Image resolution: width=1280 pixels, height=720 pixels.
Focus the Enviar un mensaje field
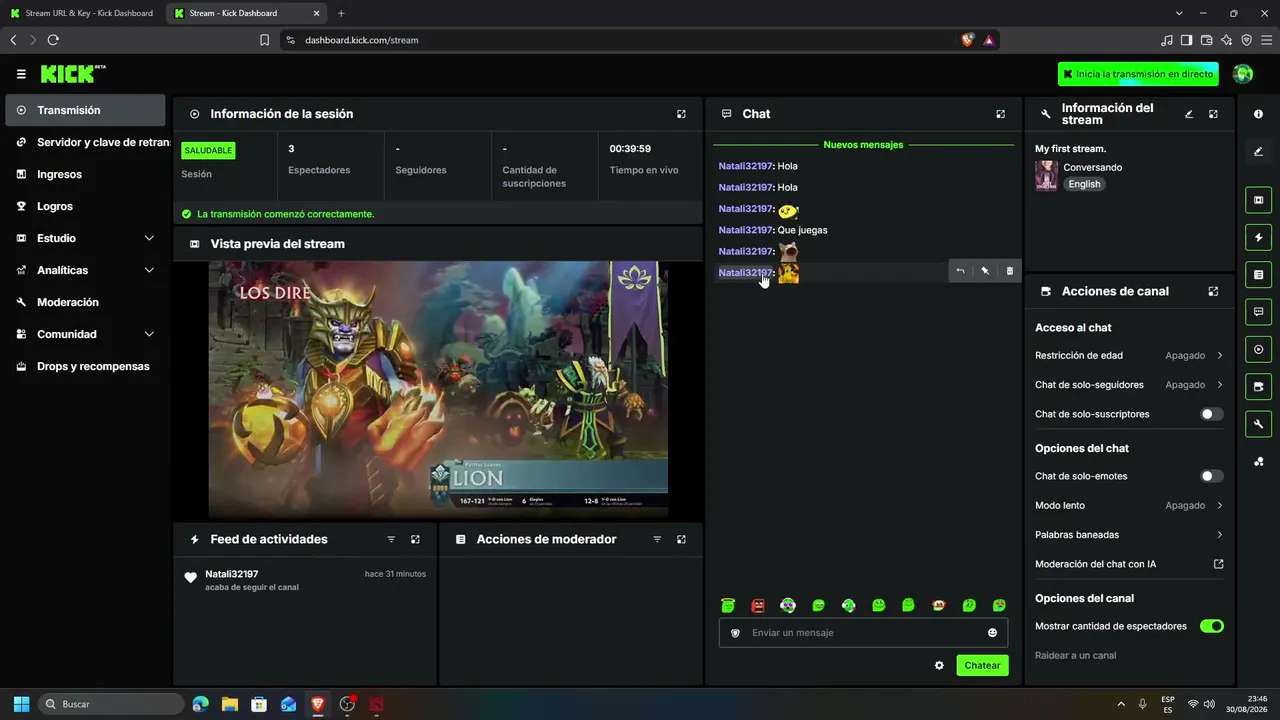pos(862,633)
